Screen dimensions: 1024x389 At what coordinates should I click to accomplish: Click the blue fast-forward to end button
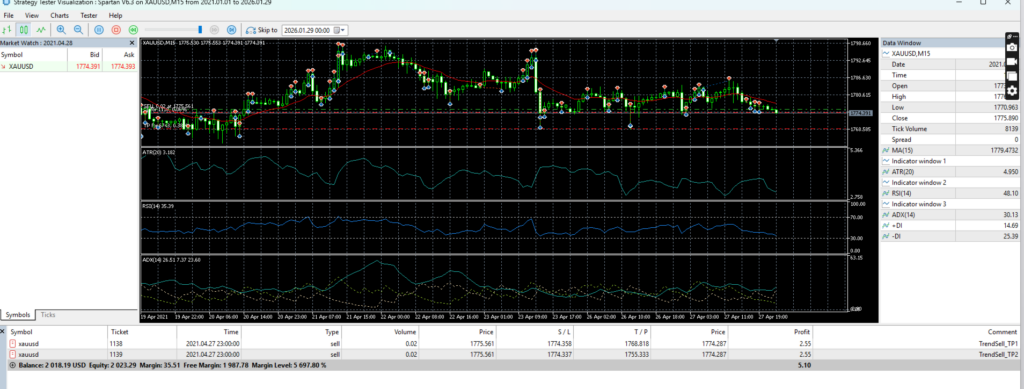click(x=231, y=29)
